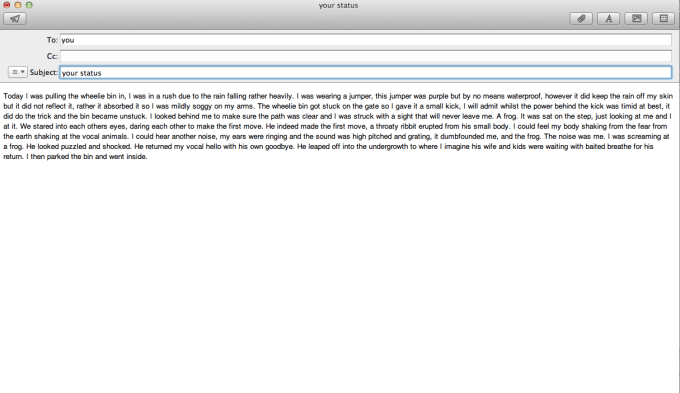
Task: Minimize the compose window with the yellow button
Action: (x=18, y=5)
